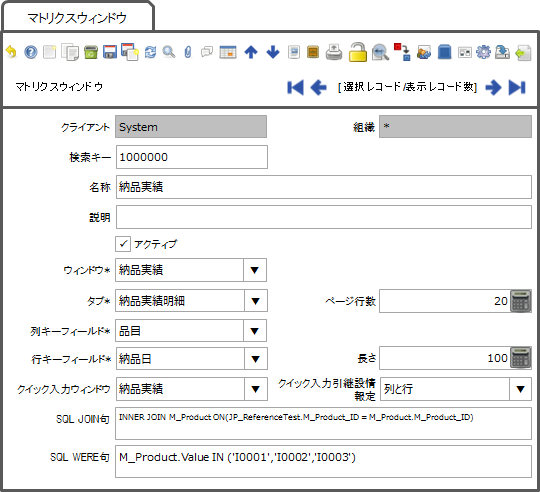Image resolution: width=540 pixels, height=492 pixels.
Task: Click the マトリクスウィンドウ breadcrumb label
Action: click(x=59, y=87)
